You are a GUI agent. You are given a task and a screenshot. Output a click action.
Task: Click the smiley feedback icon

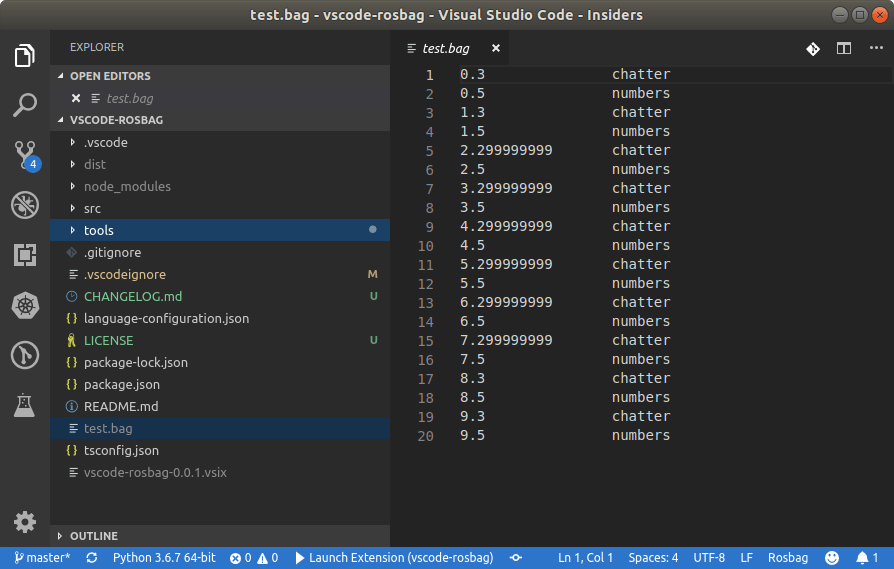(832, 558)
